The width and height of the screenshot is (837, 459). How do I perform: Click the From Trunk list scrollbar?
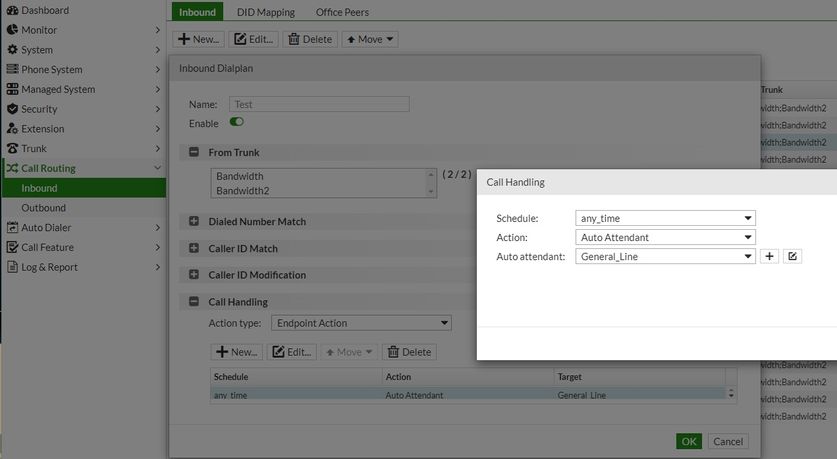[x=431, y=183]
